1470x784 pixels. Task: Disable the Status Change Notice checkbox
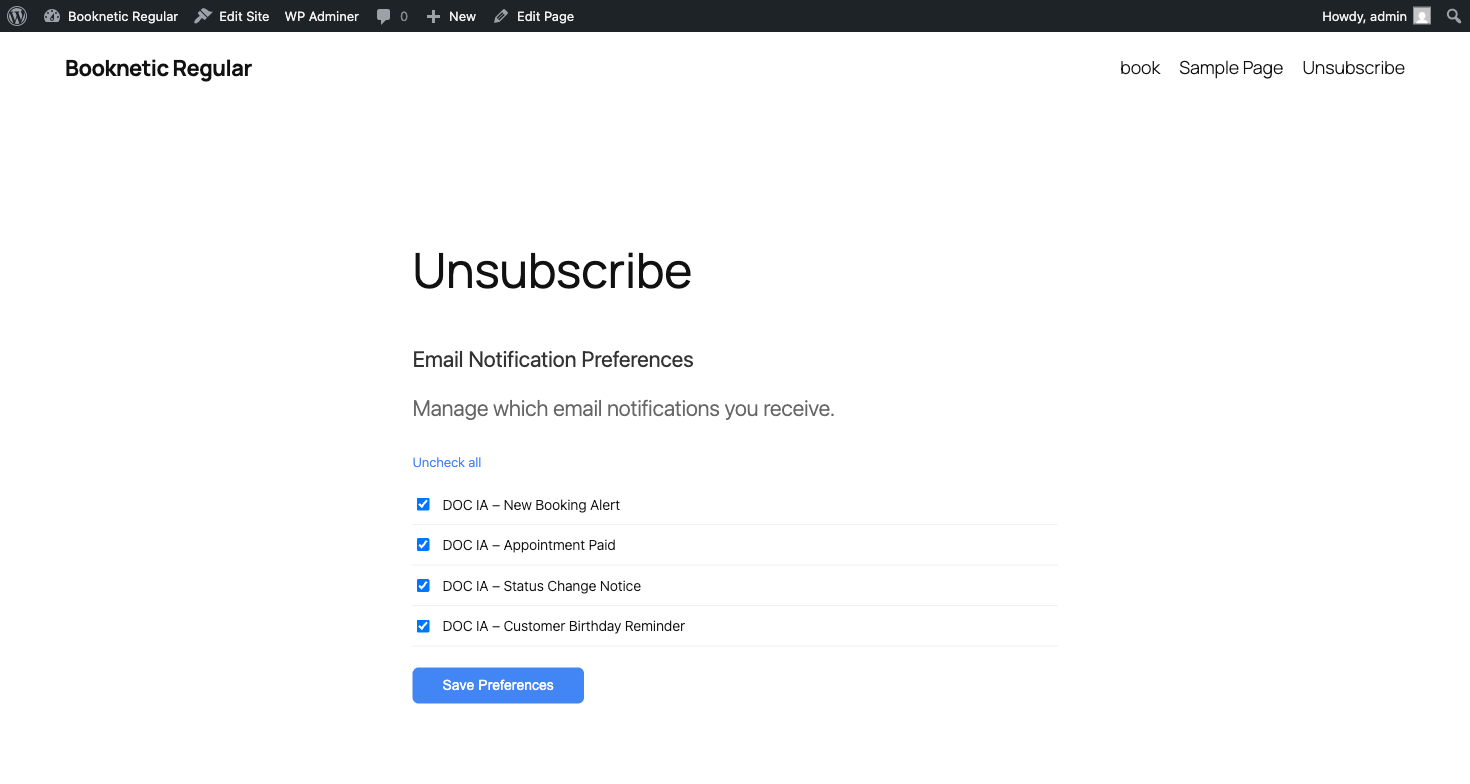[423, 586]
